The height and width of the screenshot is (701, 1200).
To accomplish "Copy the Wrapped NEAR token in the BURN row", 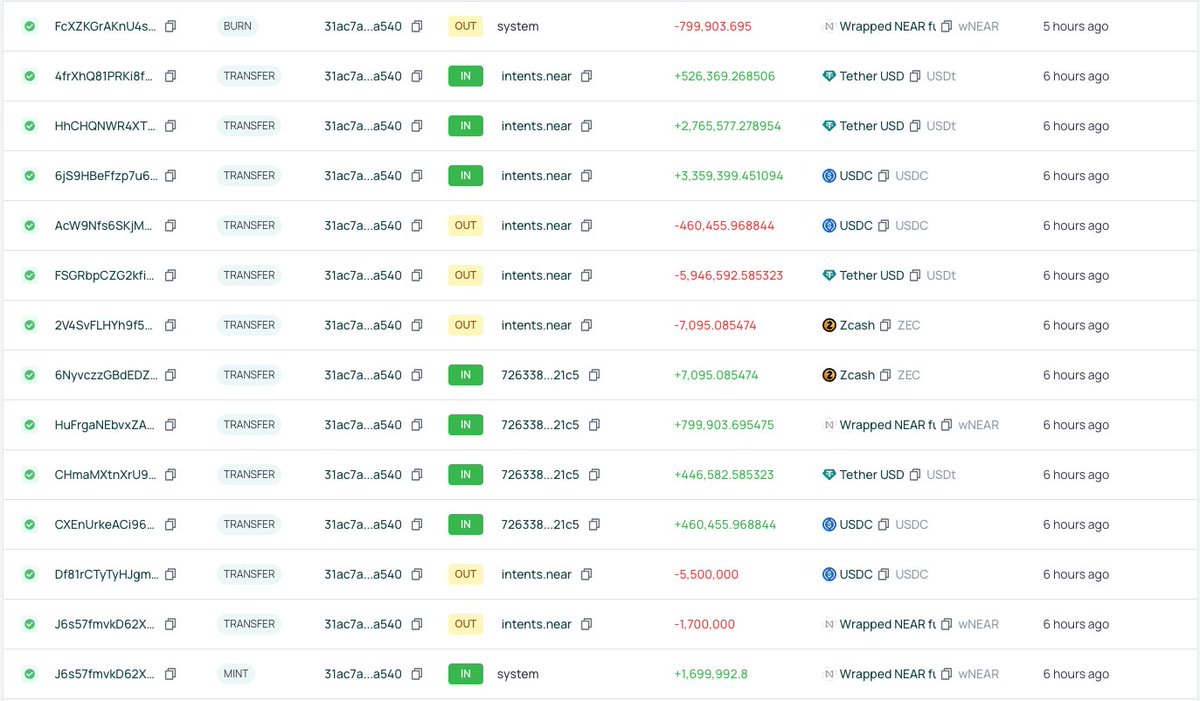I will pyautogui.click(x=946, y=26).
